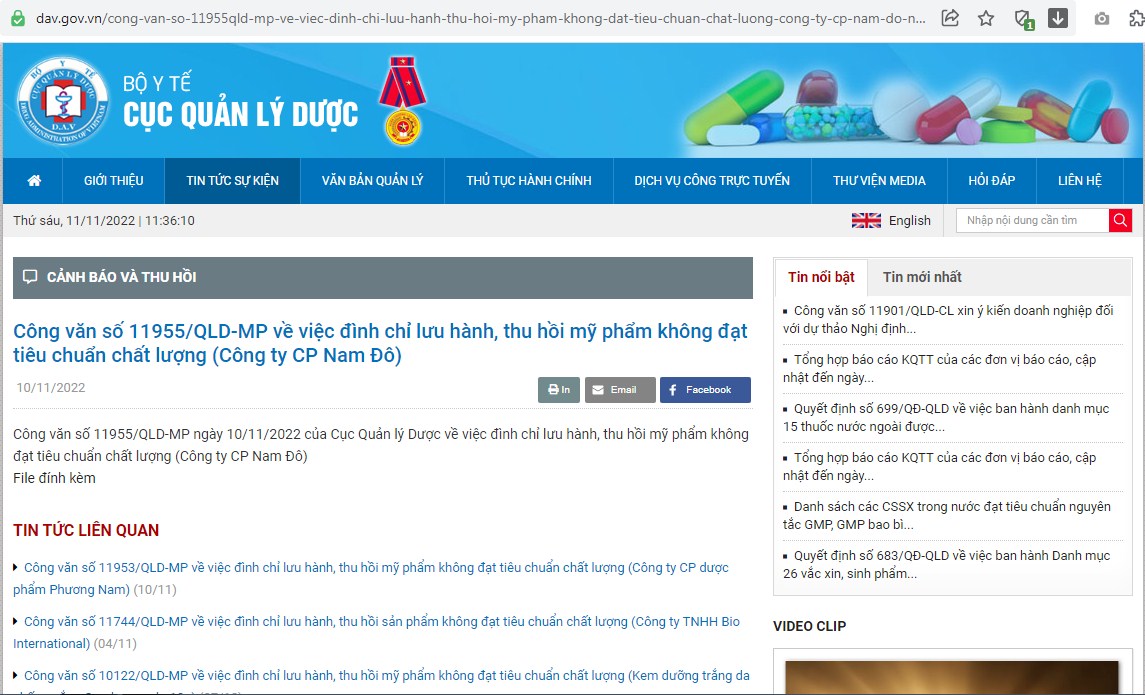Toggle to English language with the flag icon
The width and height of the screenshot is (1145, 695).
(x=866, y=220)
